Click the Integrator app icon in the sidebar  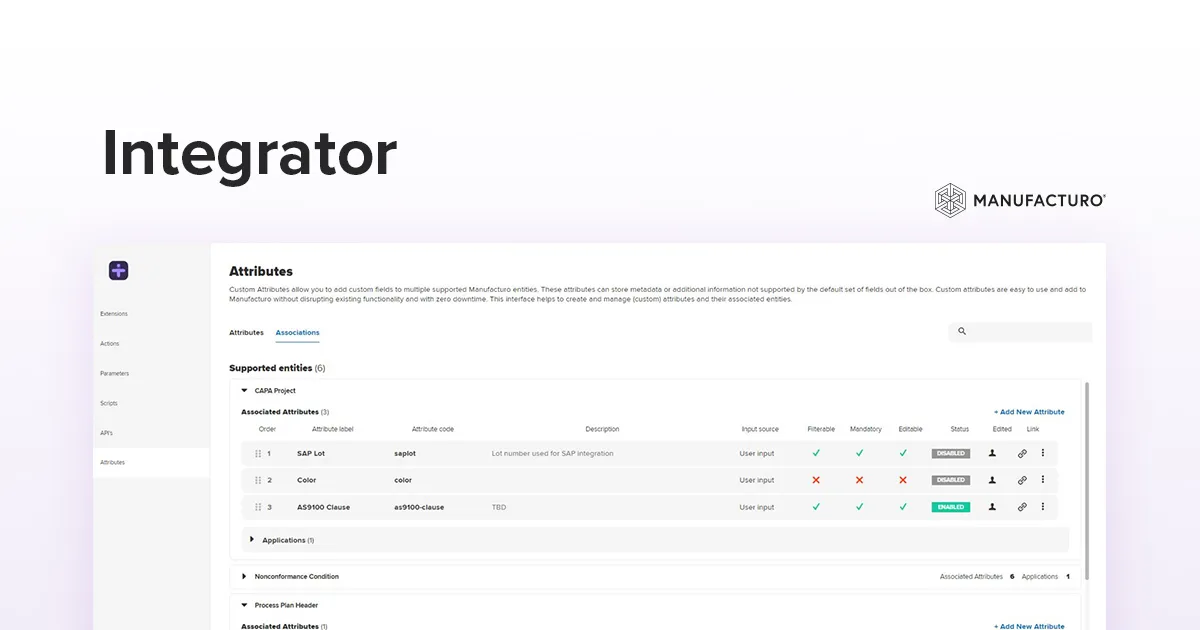pyautogui.click(x=117, y=270)
